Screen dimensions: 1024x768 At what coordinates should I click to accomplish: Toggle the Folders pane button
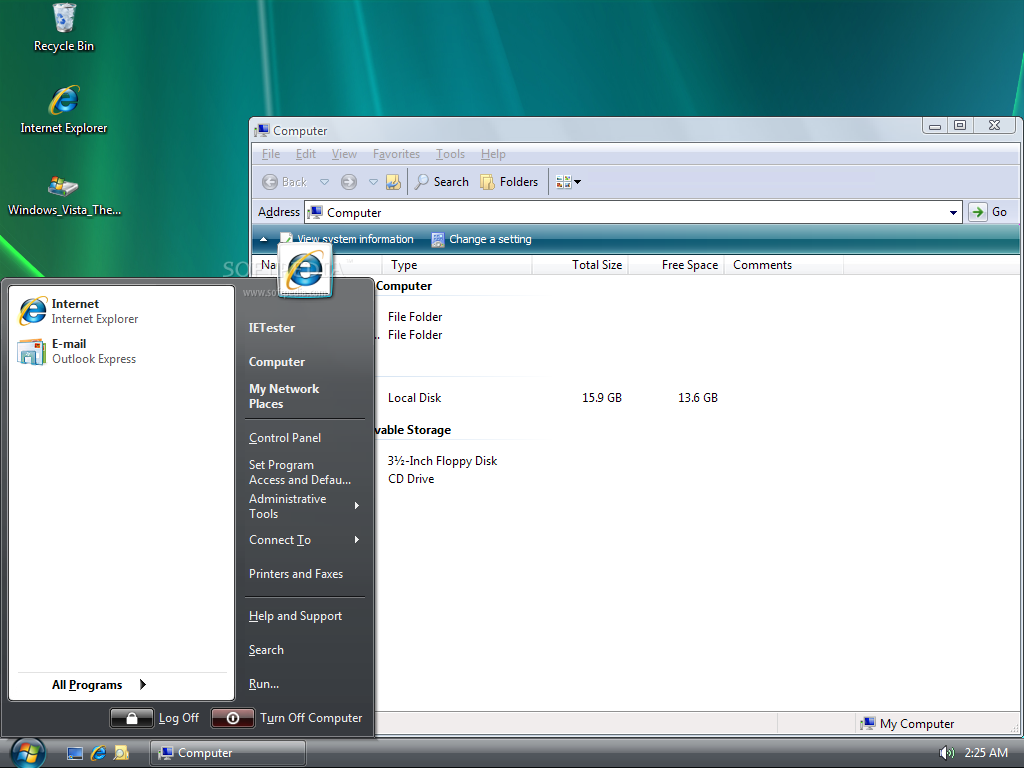[x=509, y=182]
